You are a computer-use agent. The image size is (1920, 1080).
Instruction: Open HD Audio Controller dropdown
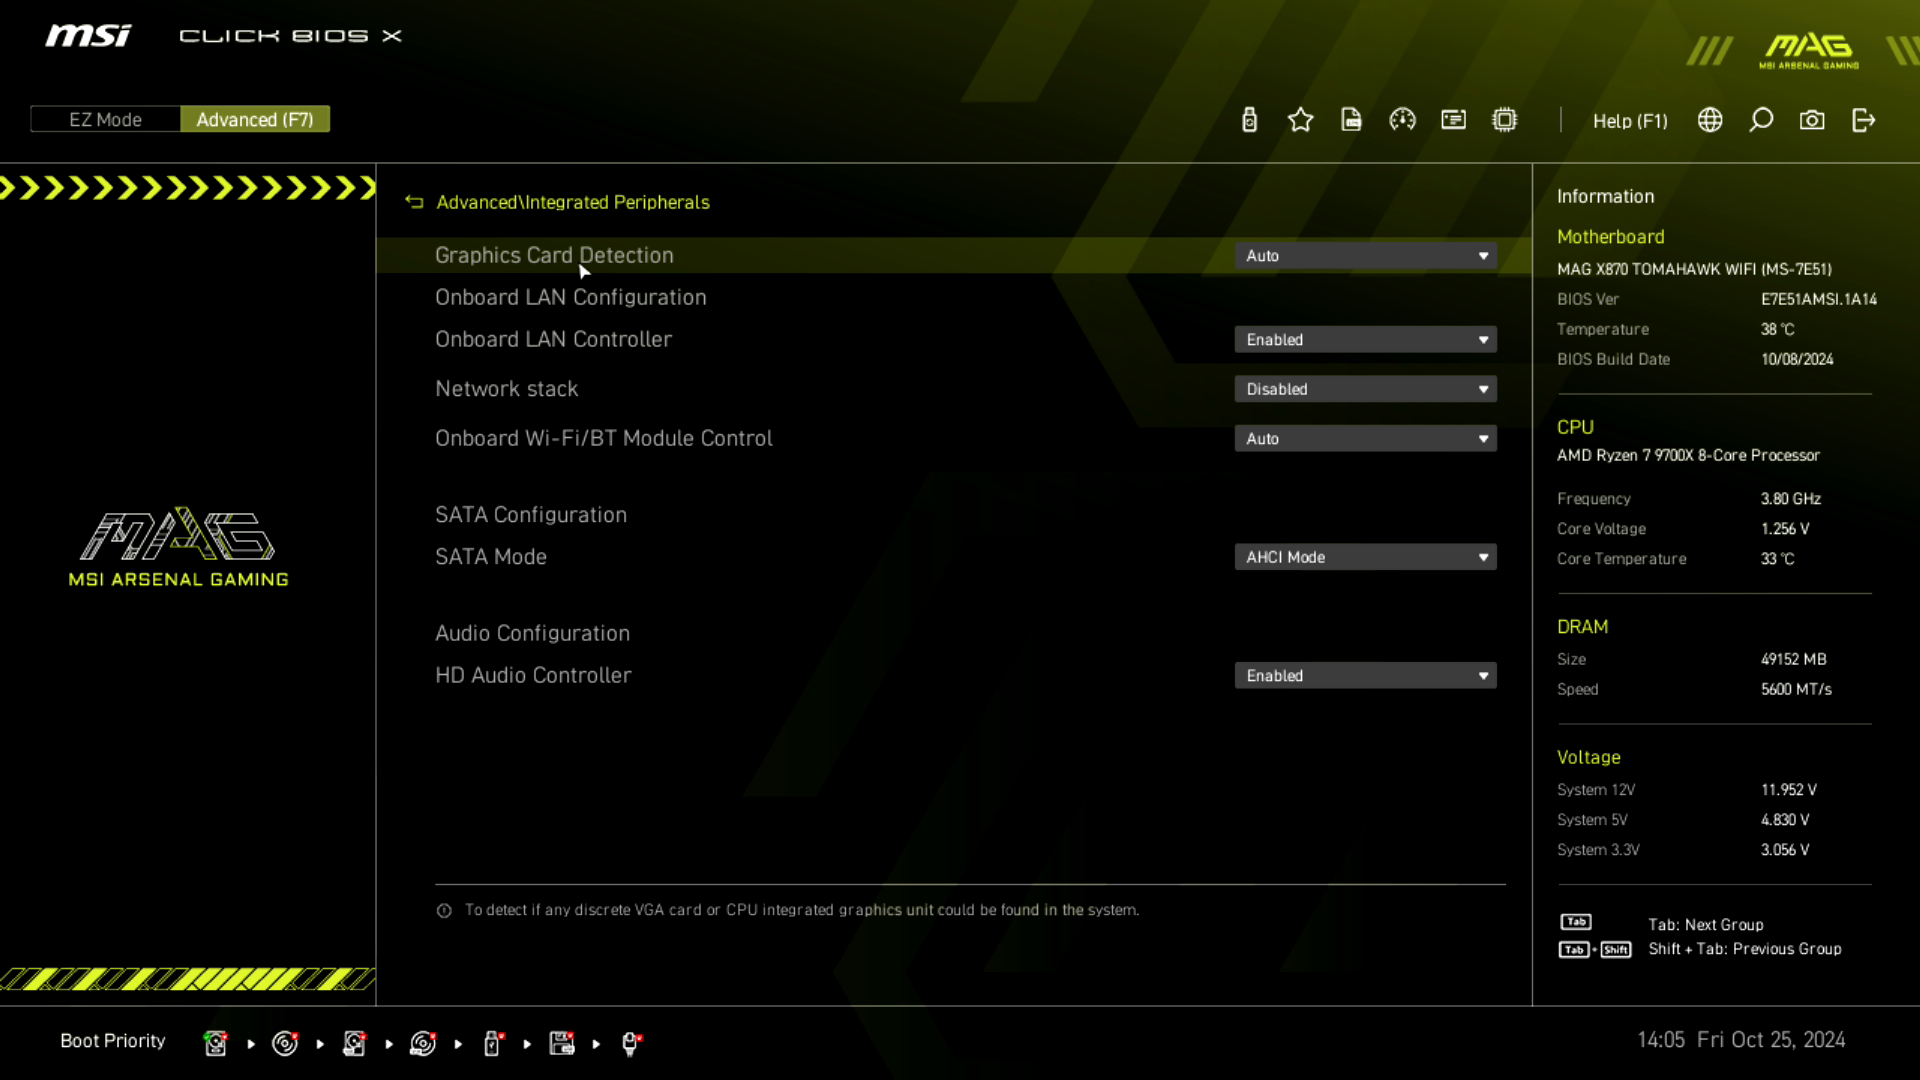click(x=1365, y=676)
